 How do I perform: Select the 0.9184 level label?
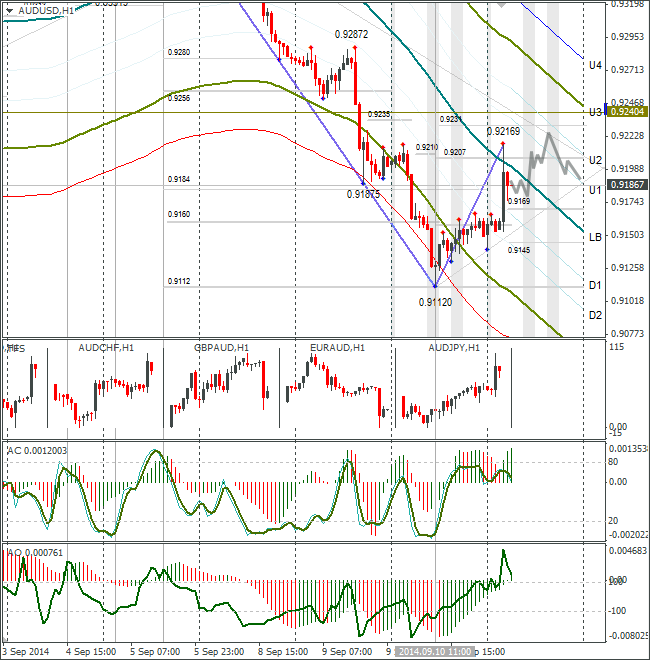(x=178, y=179)
